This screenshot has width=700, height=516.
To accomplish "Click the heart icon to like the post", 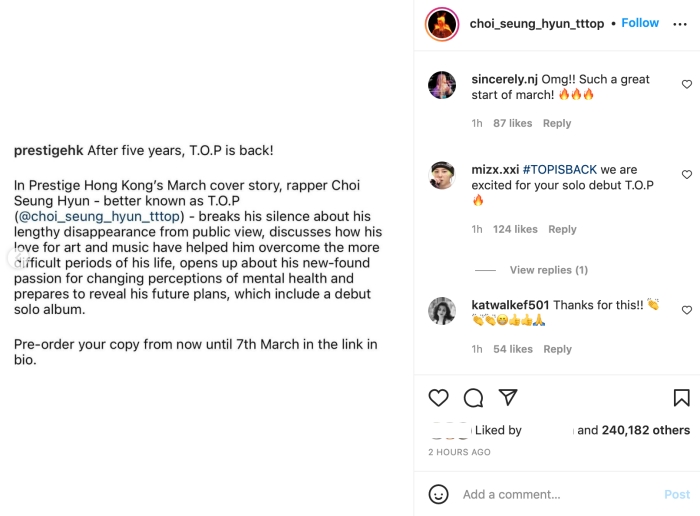I will click(x=438, y=398).
